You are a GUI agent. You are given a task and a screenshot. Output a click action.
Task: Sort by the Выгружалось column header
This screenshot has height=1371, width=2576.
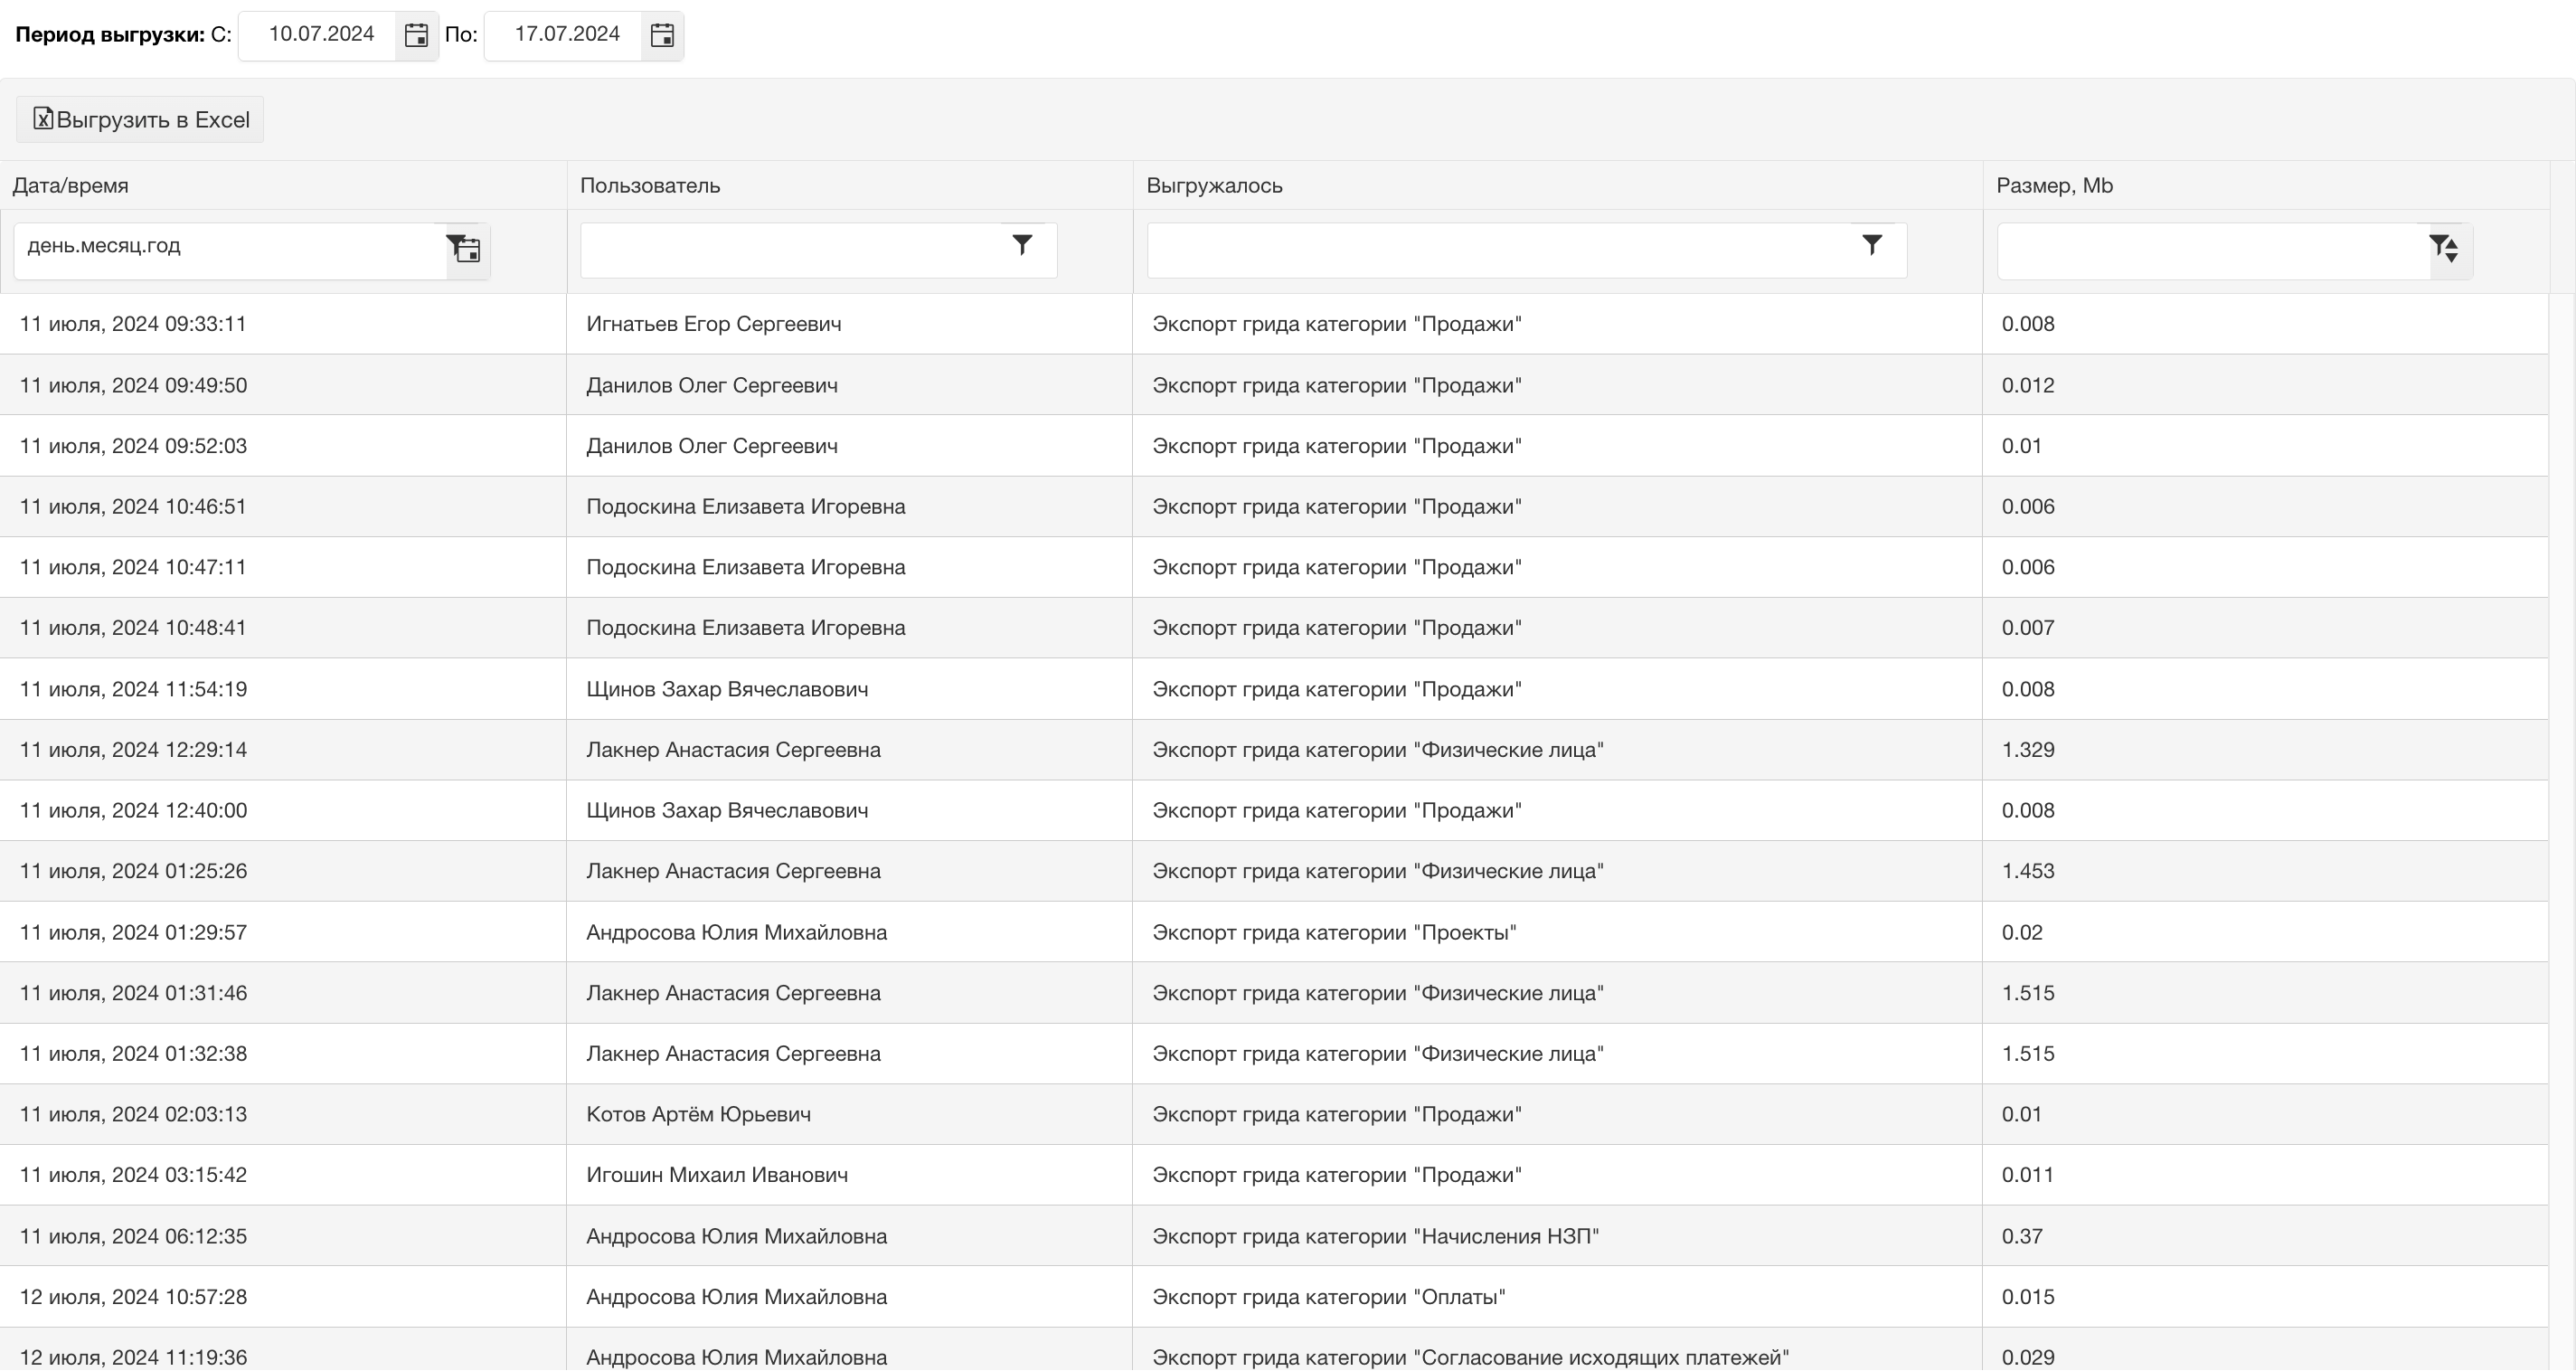point(1214,186)
